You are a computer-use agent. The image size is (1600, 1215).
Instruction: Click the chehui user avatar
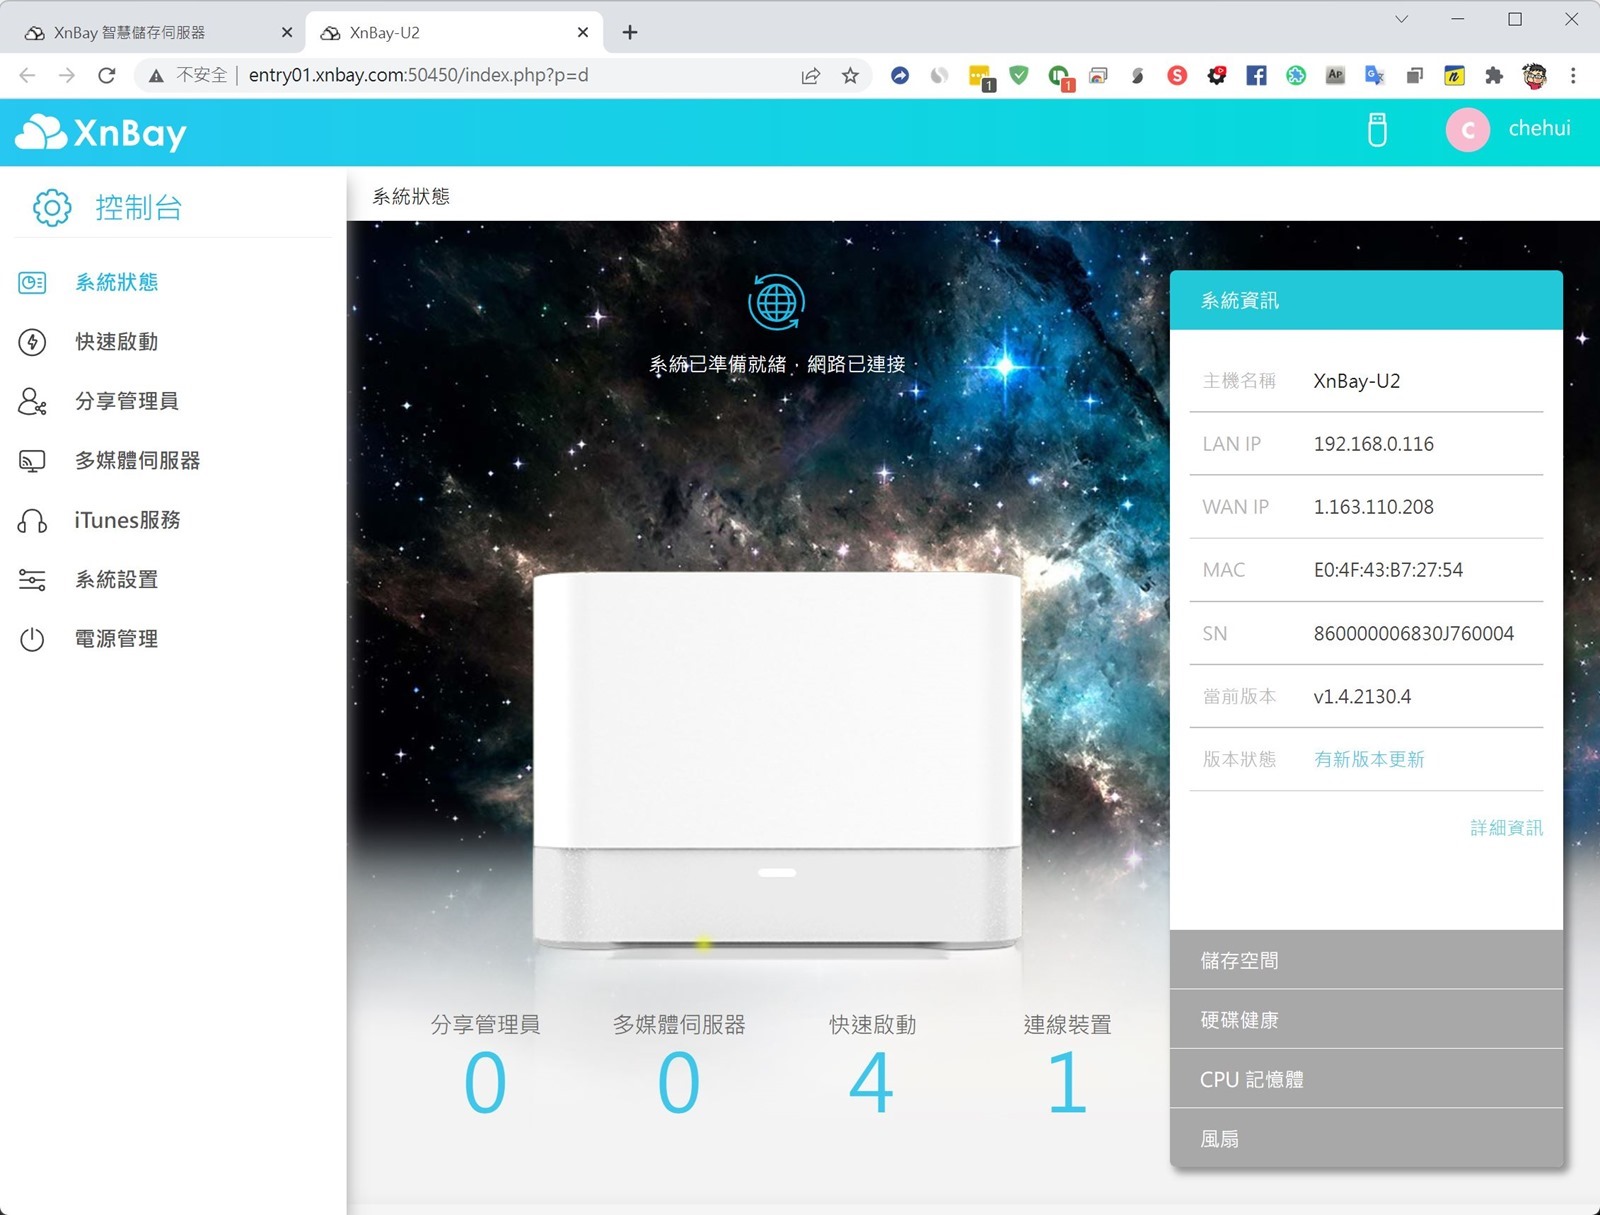tap(1467, 130)
